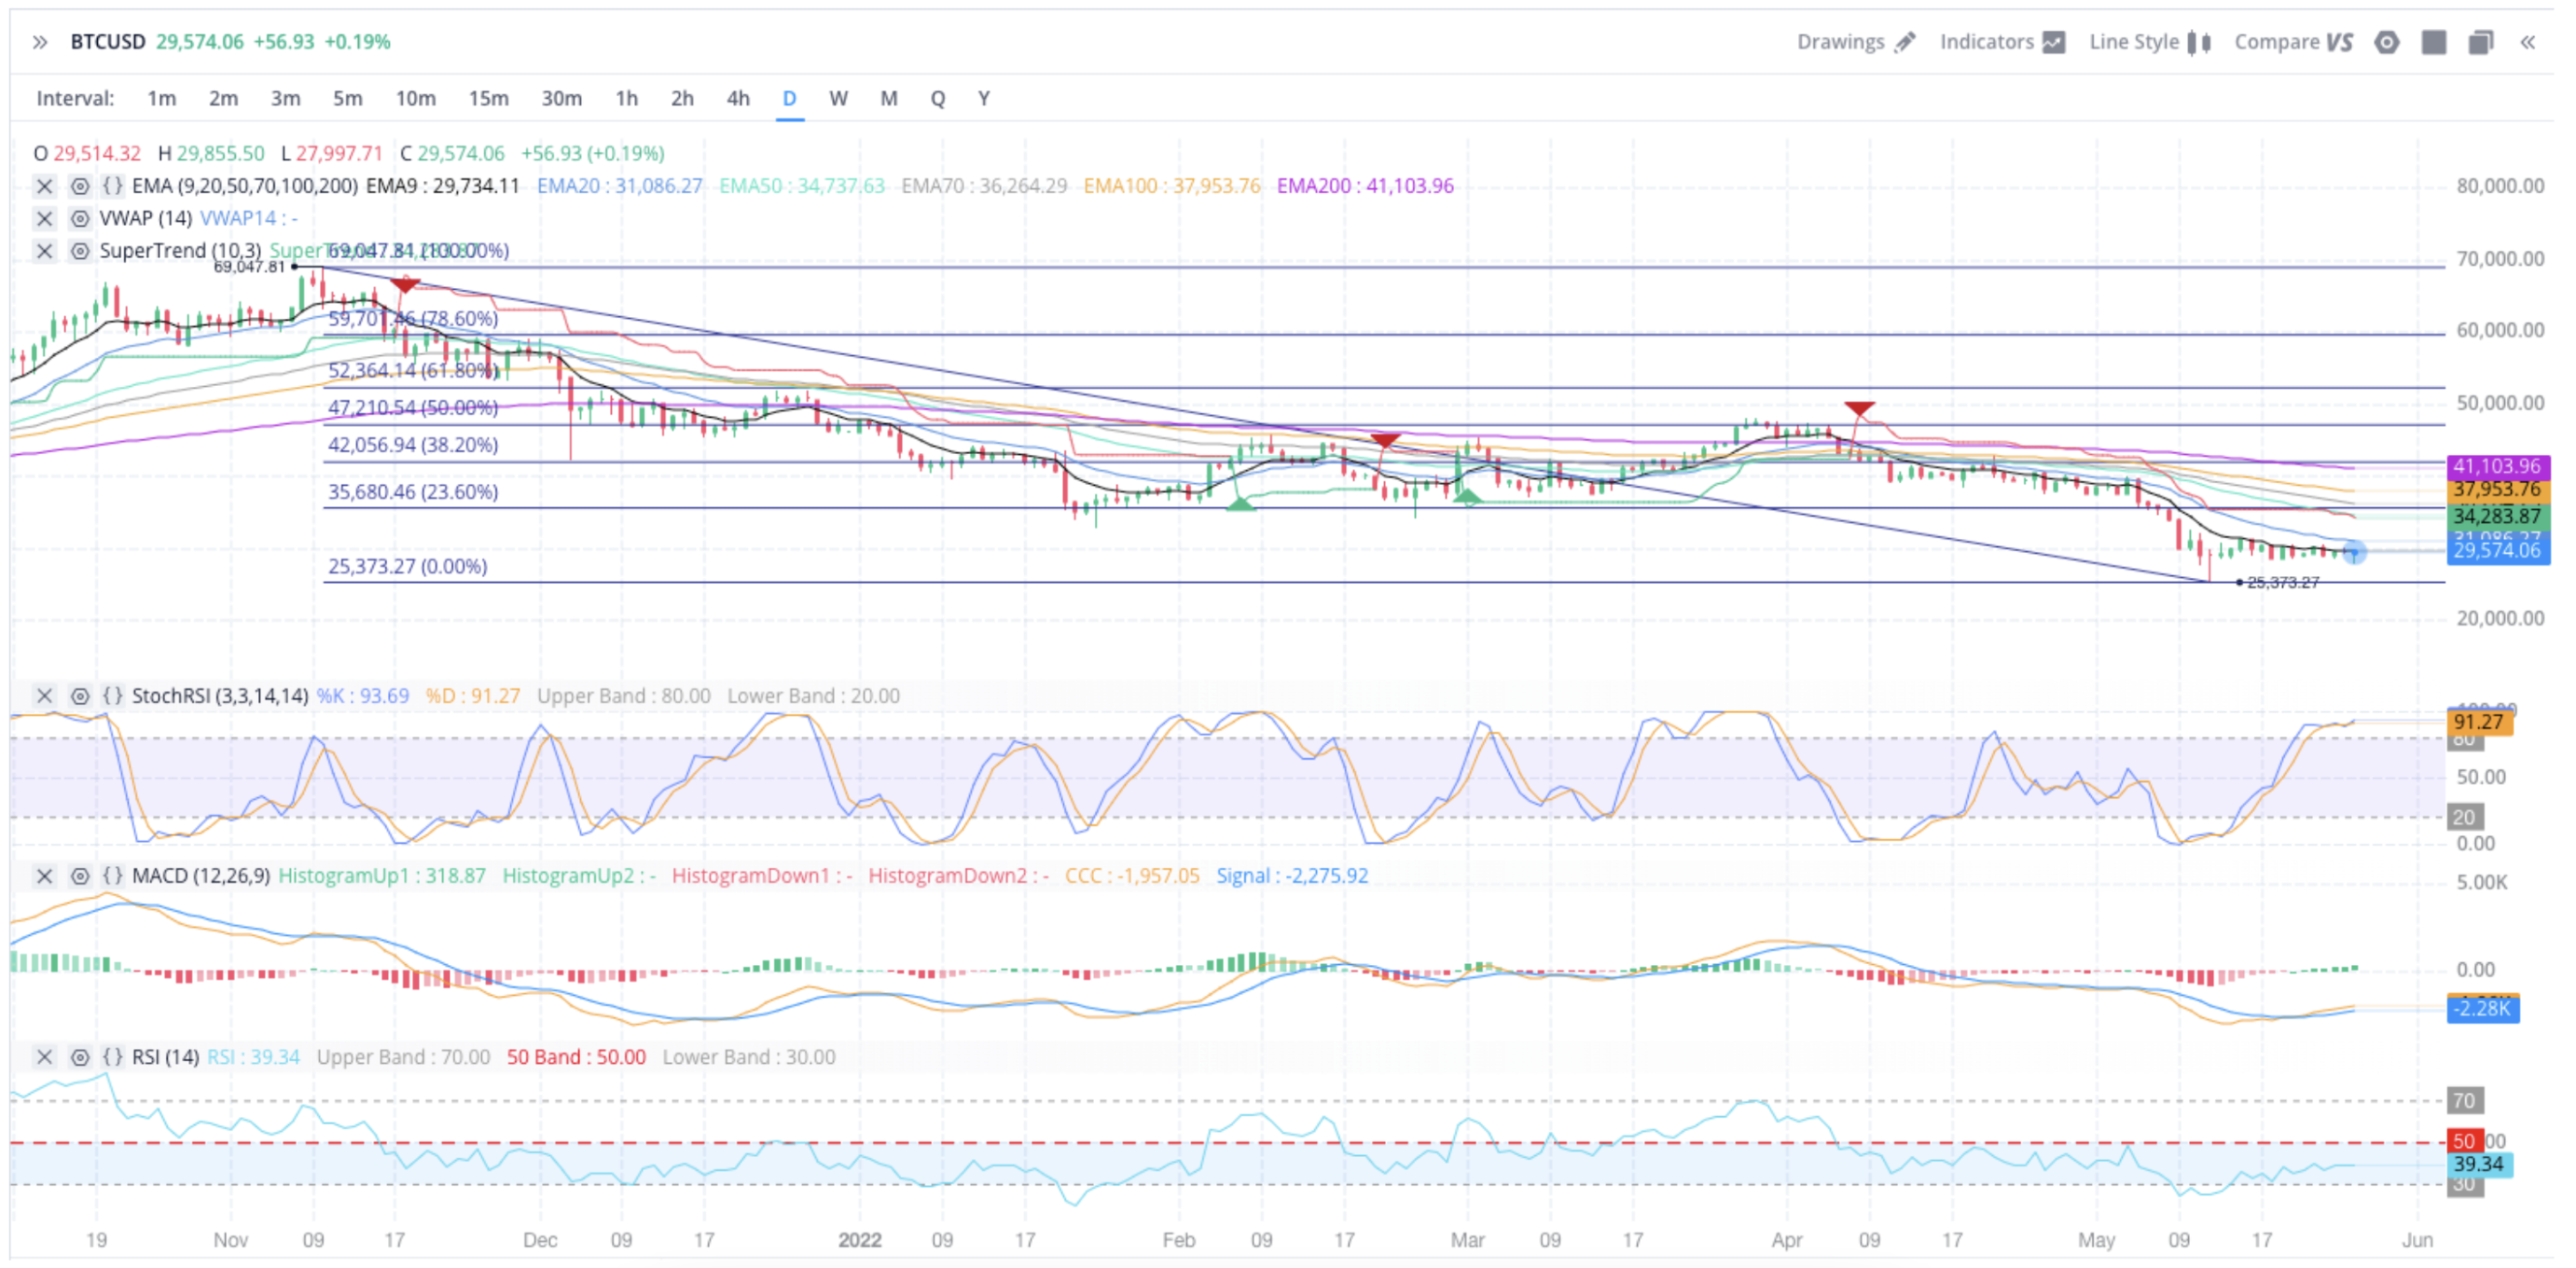2576x1268 pixels.
Task: Click the MACD -2.28K axis label
Action: (2483, 1009)
